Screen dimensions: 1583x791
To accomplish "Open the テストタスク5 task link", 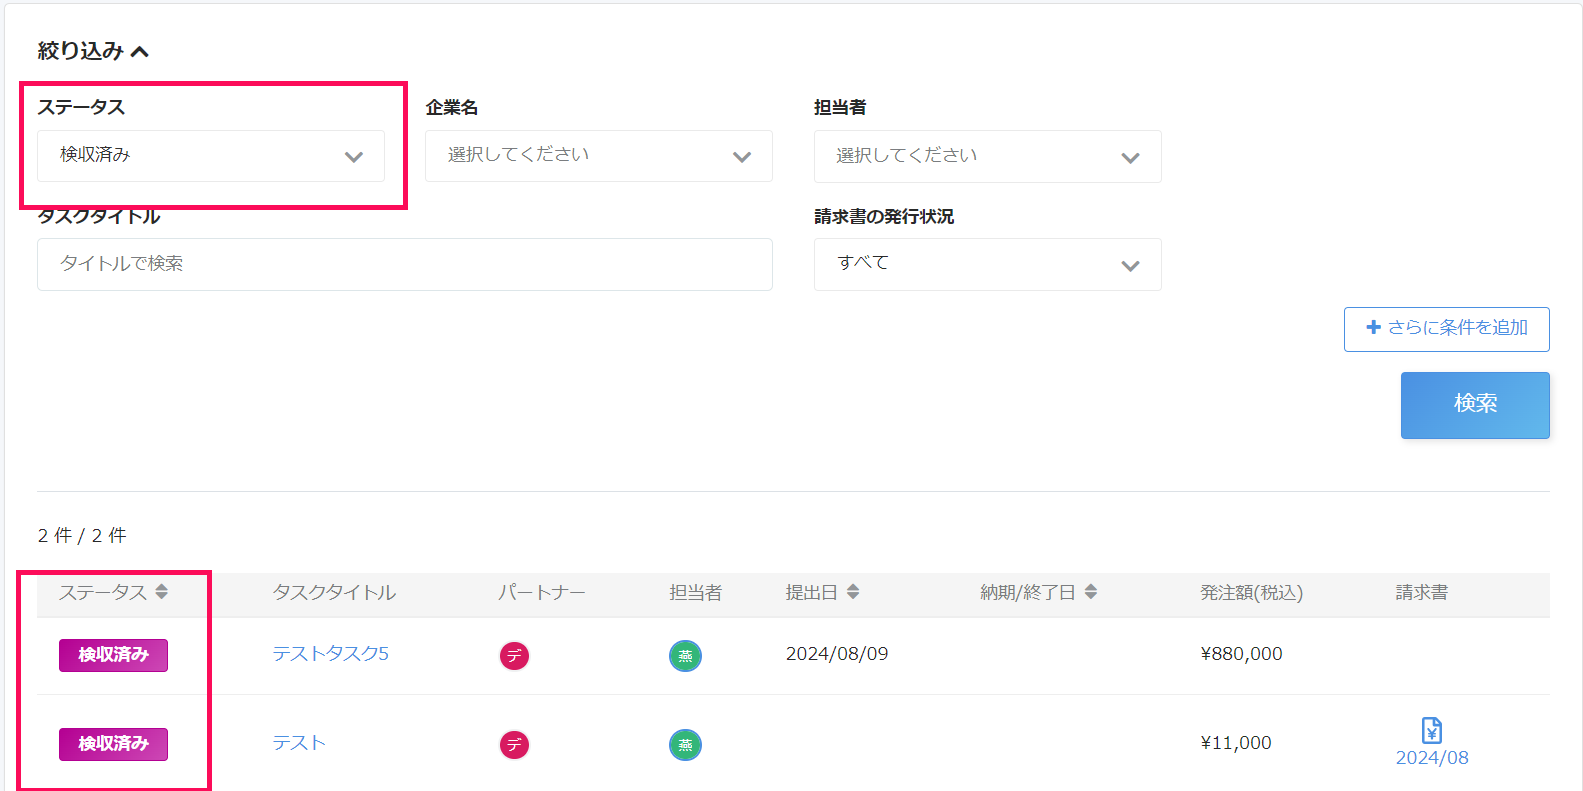I will 330,654.
